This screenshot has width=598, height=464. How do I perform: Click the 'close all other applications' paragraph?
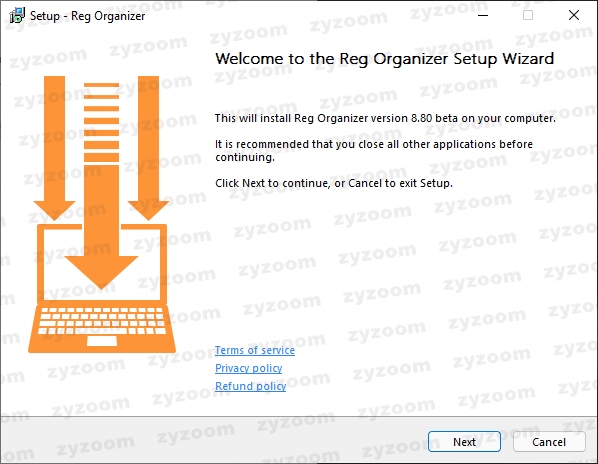[x=374, y=151]
